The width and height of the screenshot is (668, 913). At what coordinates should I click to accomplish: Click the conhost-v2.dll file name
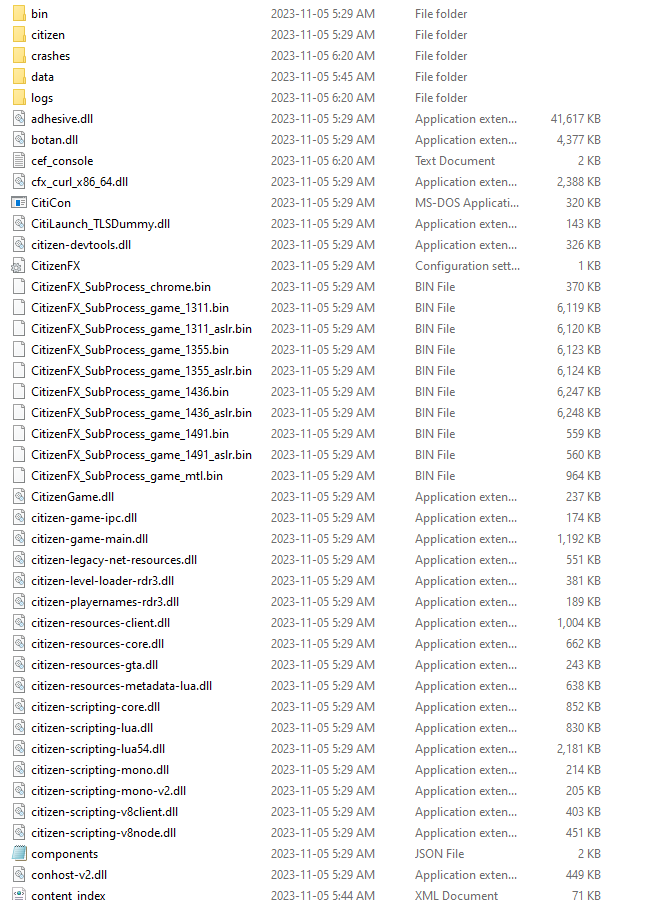point(69,875)
